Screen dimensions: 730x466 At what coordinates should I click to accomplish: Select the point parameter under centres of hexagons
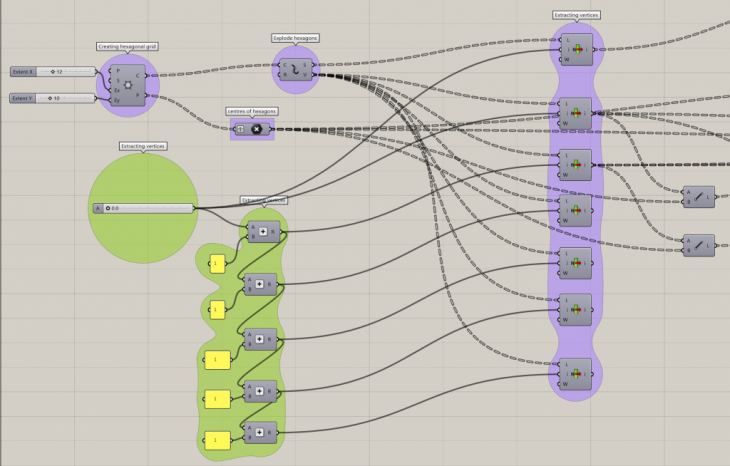click(x=240, y=129)
